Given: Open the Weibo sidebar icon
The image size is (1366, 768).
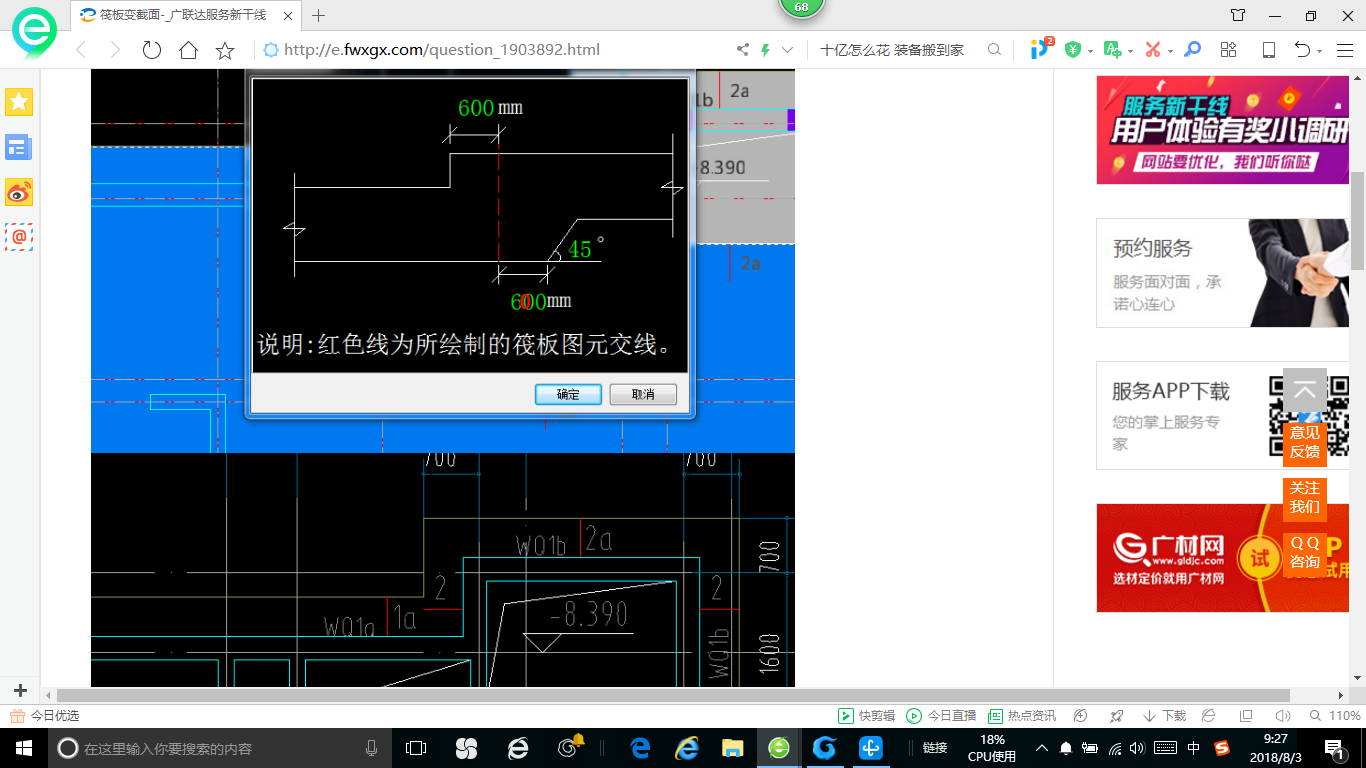Looking at the screenshot, I should click(19, 192).
